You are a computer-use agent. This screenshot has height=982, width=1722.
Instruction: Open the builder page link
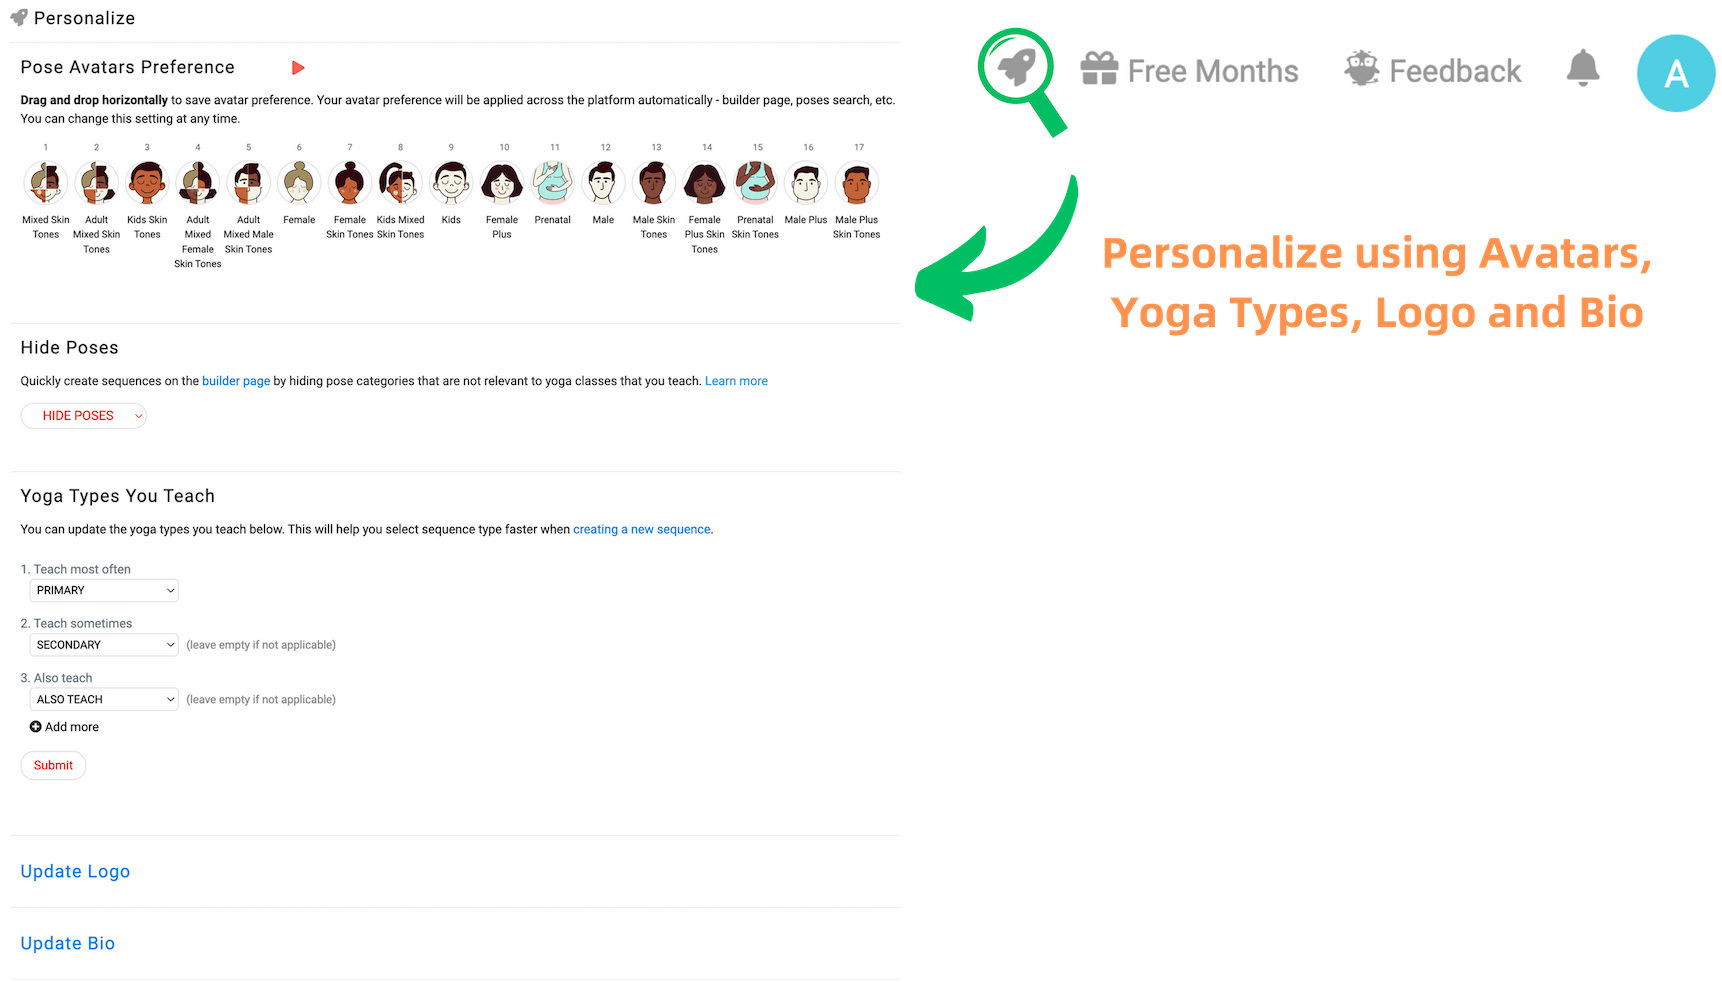236,381
